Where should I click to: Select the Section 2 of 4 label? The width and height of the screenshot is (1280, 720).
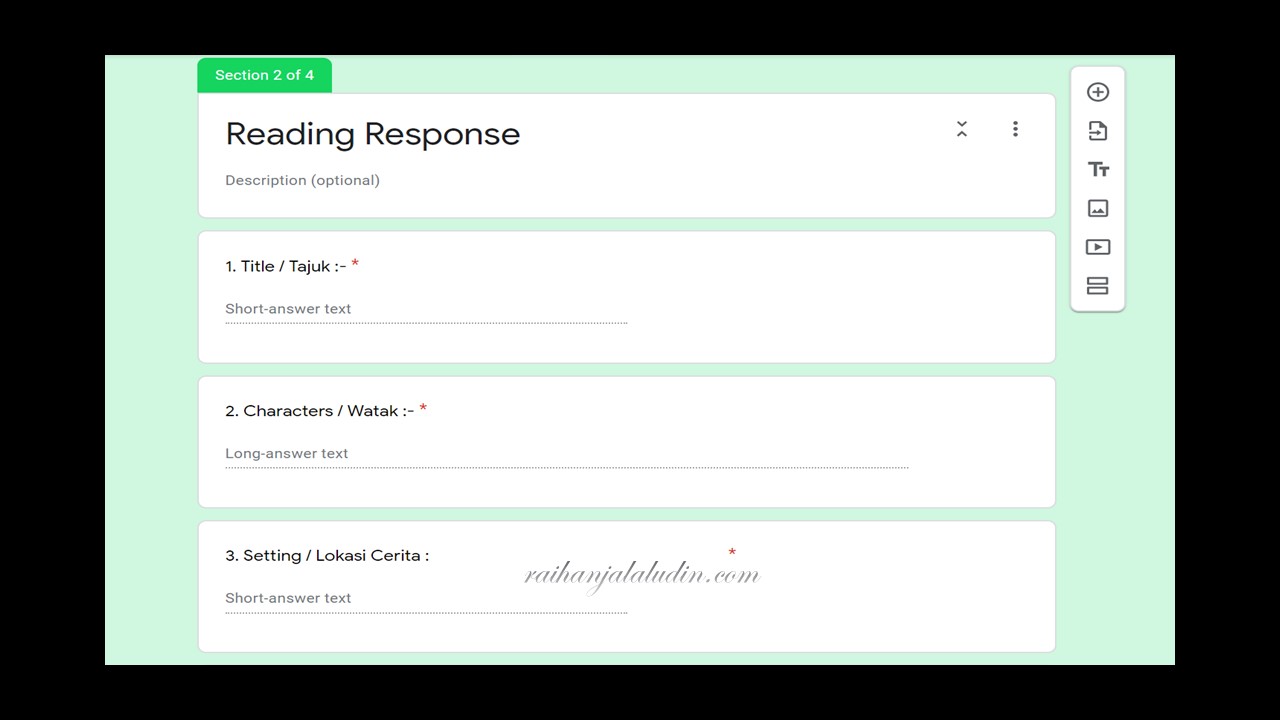[264, 75]
